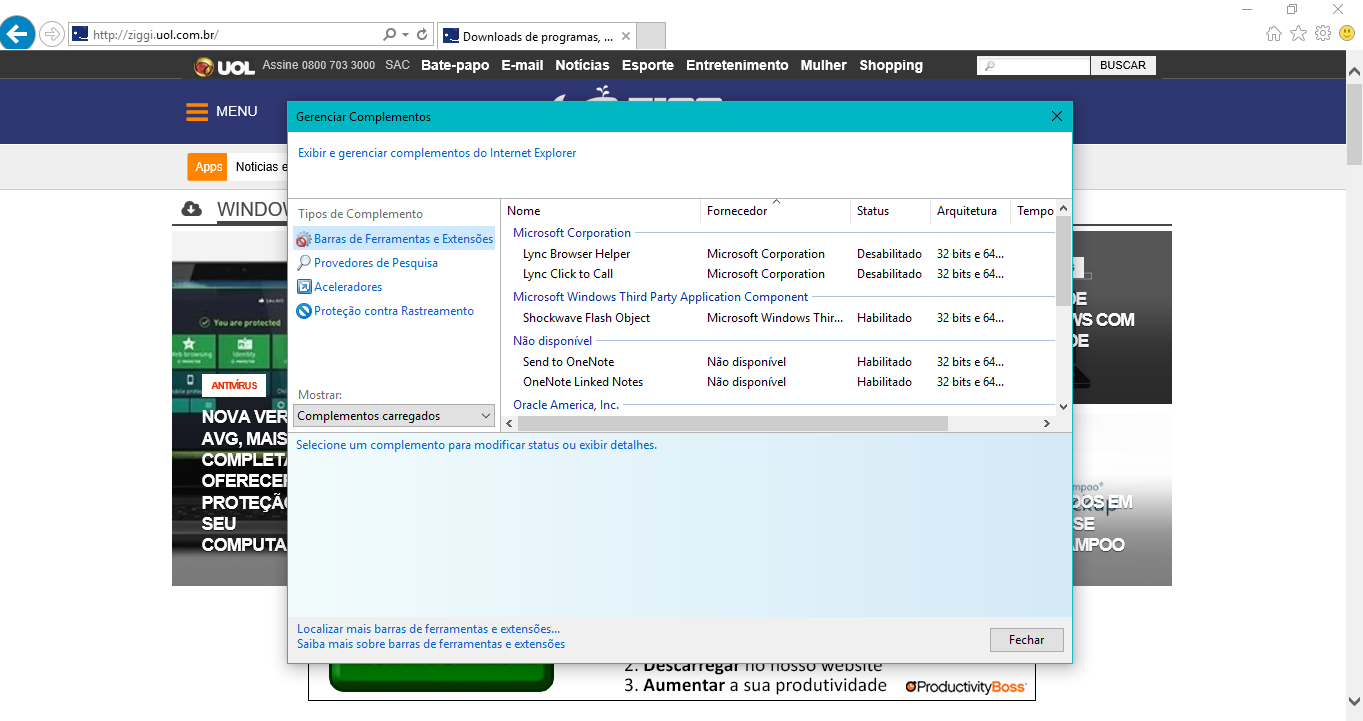Sort by the Nome column header

point(600,211)
